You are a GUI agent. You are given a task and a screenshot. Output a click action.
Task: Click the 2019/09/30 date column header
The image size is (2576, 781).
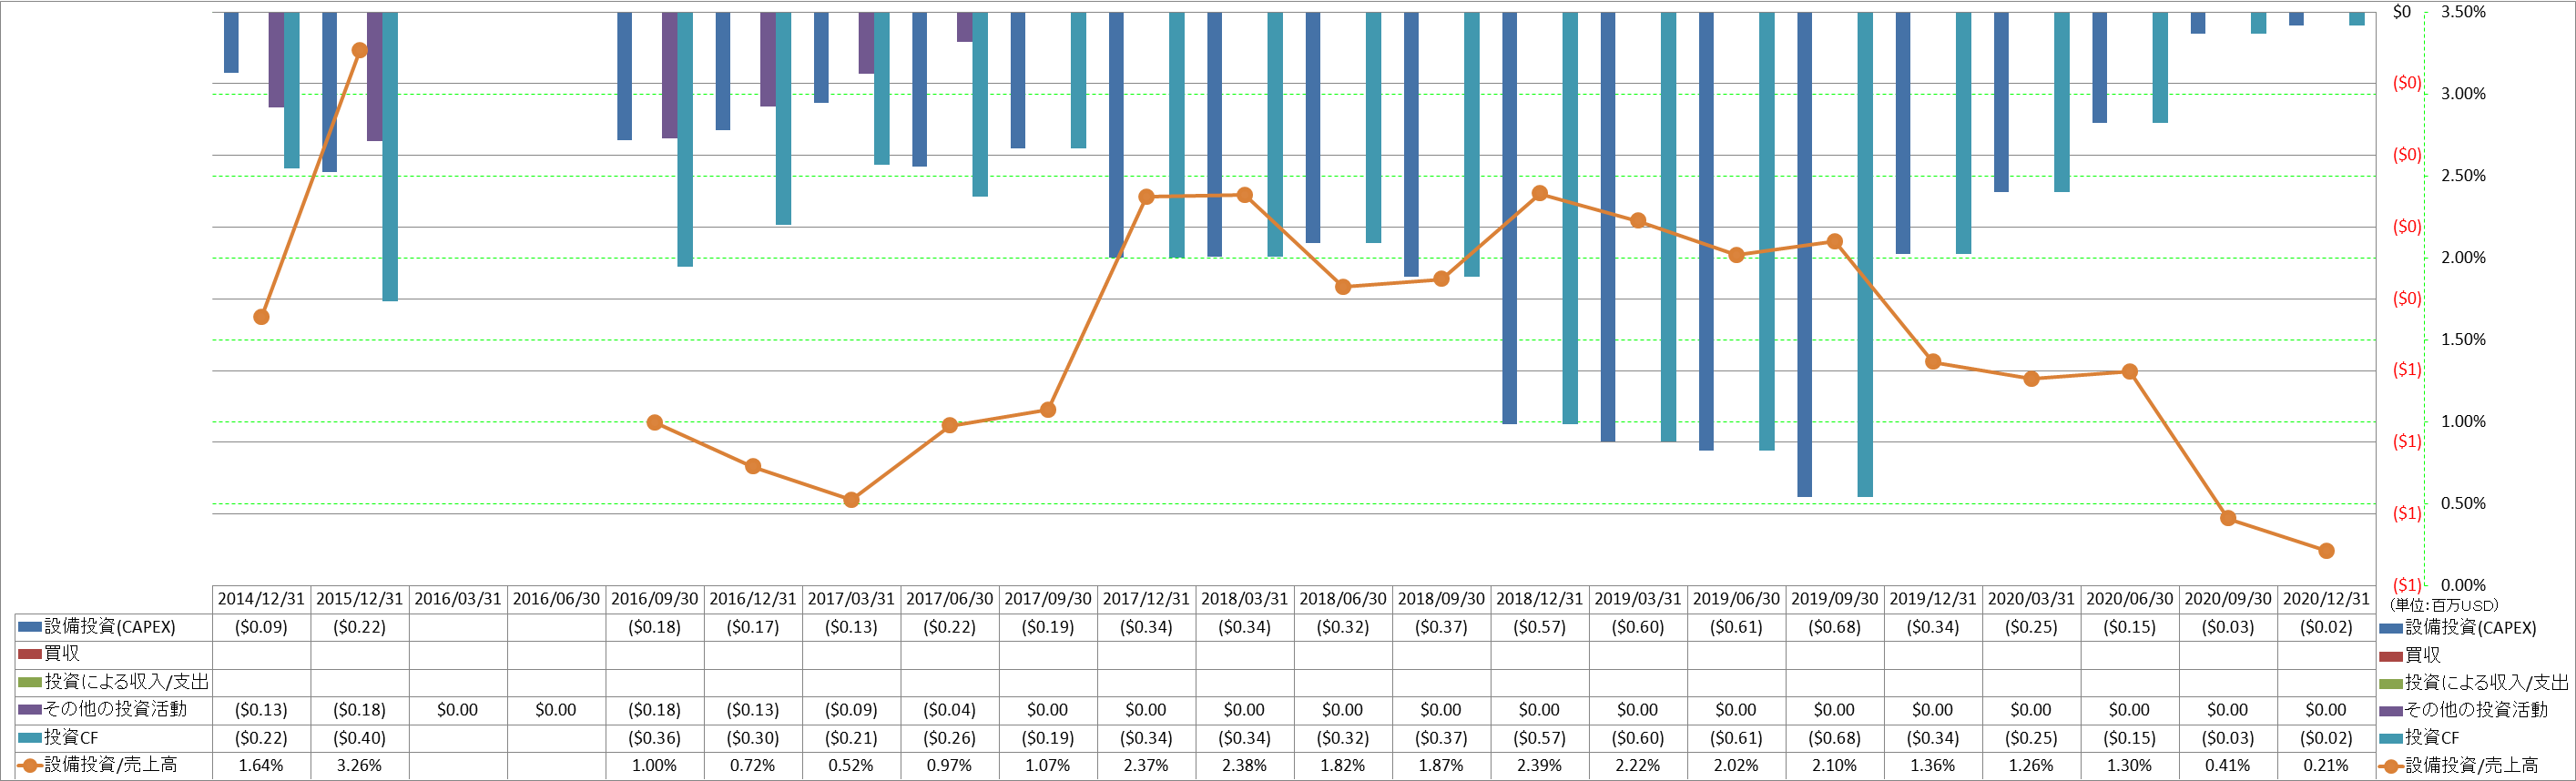[1834, 599]
